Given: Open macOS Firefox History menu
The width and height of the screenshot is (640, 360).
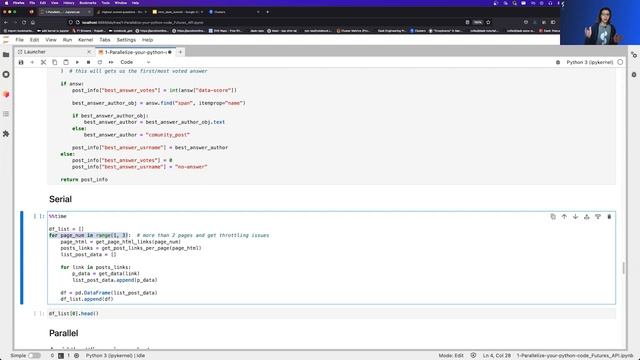Looking at the screenshot, I should point(69,3).
